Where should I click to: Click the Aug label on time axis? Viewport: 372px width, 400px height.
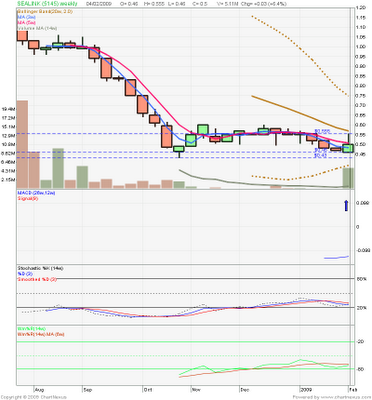click(39, 389)
